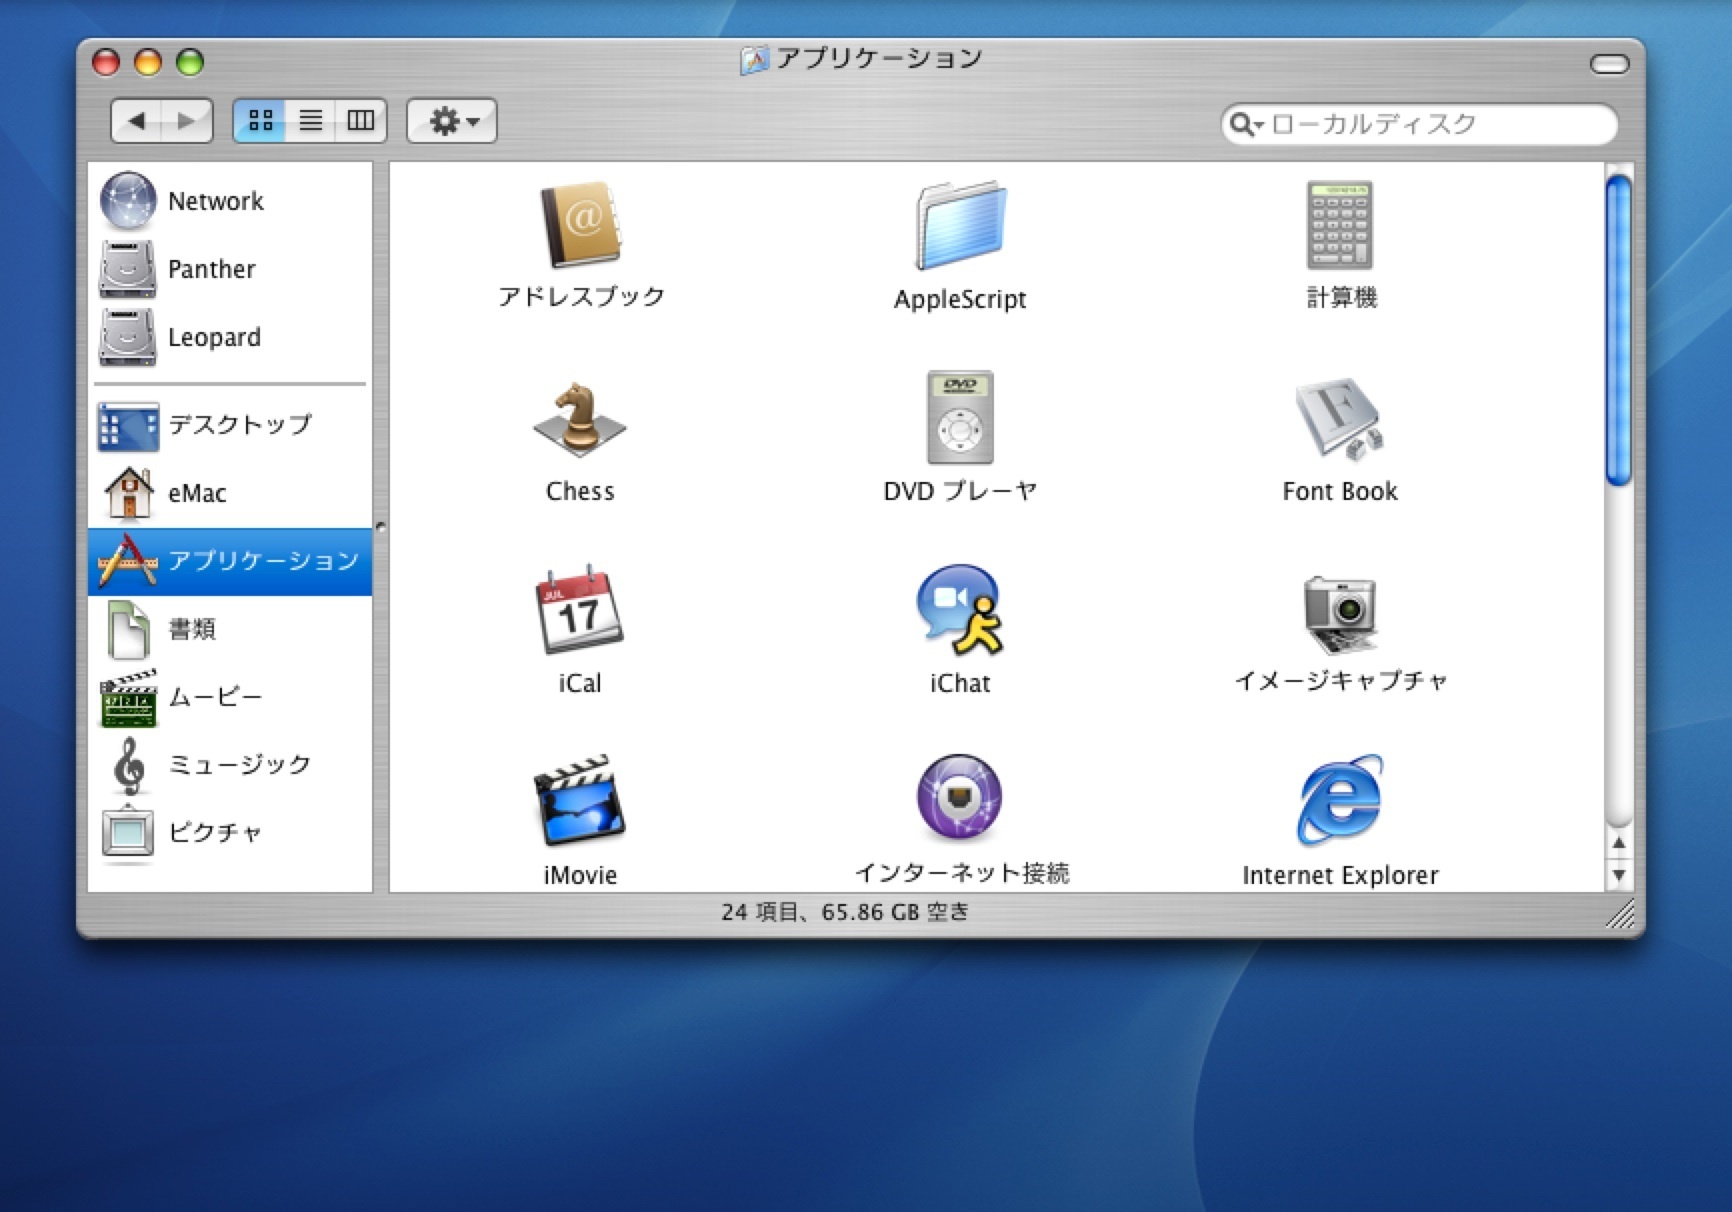Viewport: 1732px width, 1212px height.
Task: Select the Internet Explorer icon
Action: (x=1340, y=800)
